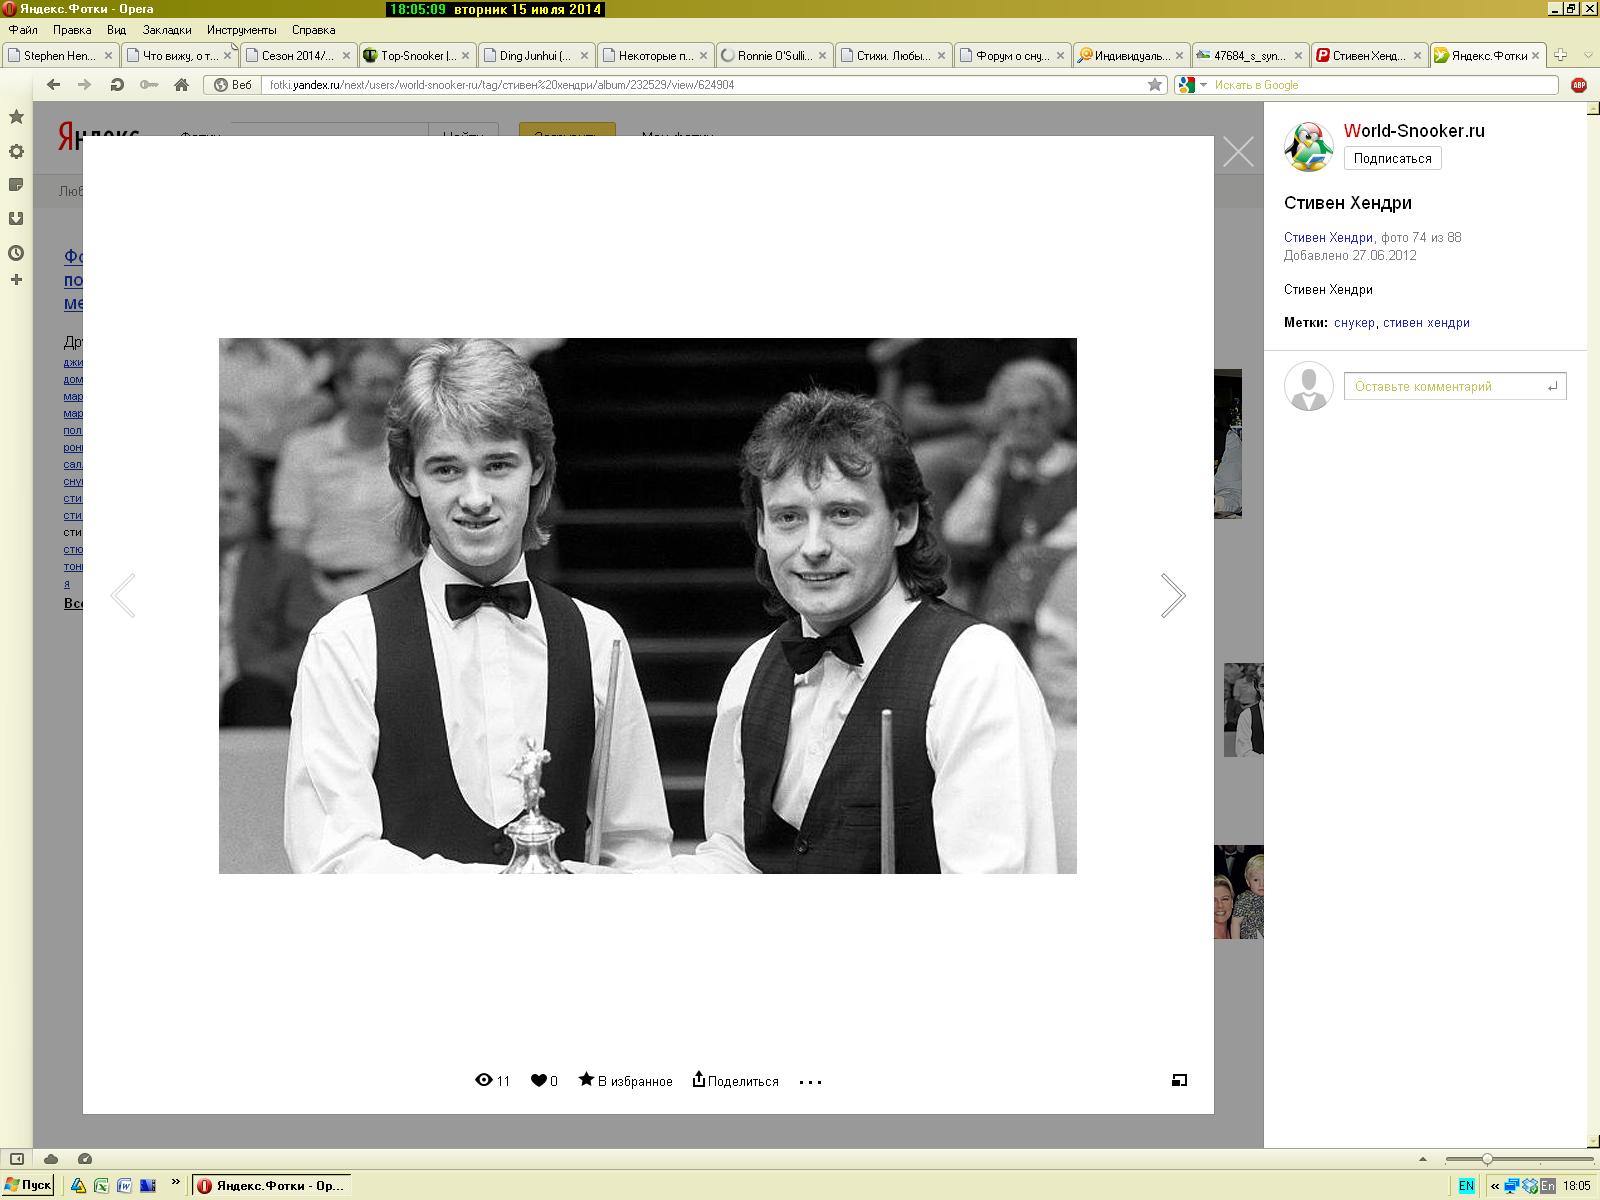Bookmark page with address bar star

pos(1155,85)
